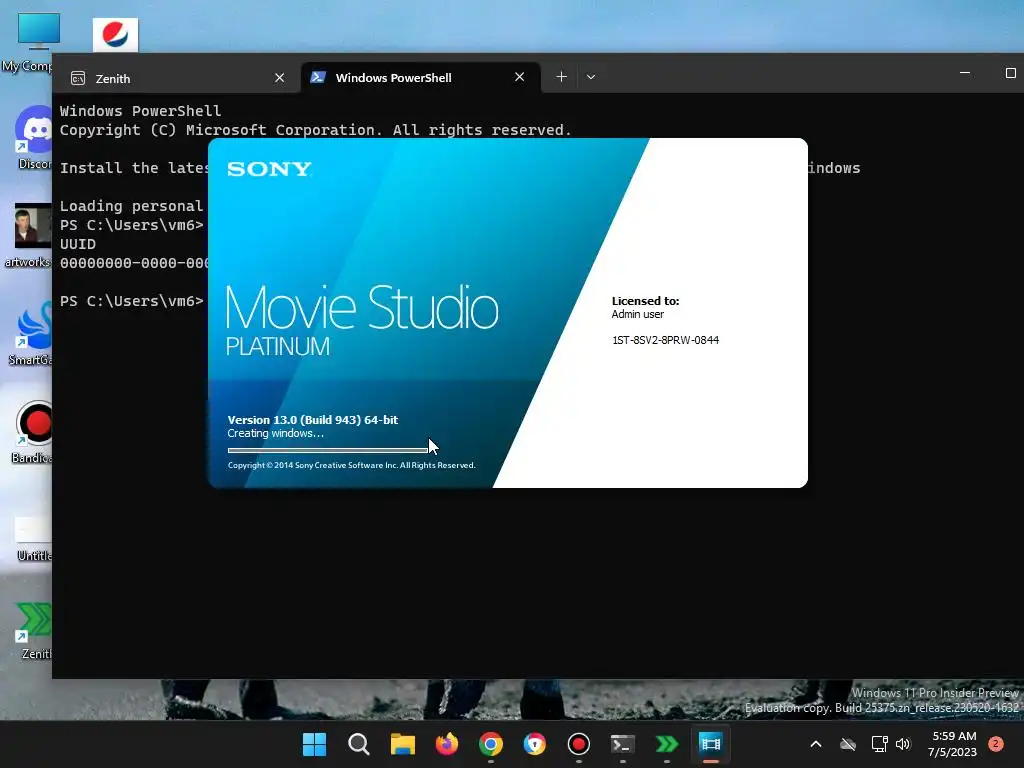Open the Windows Start menu
The height and width of the screenshot is (768, 1024).
pos(314,744)
